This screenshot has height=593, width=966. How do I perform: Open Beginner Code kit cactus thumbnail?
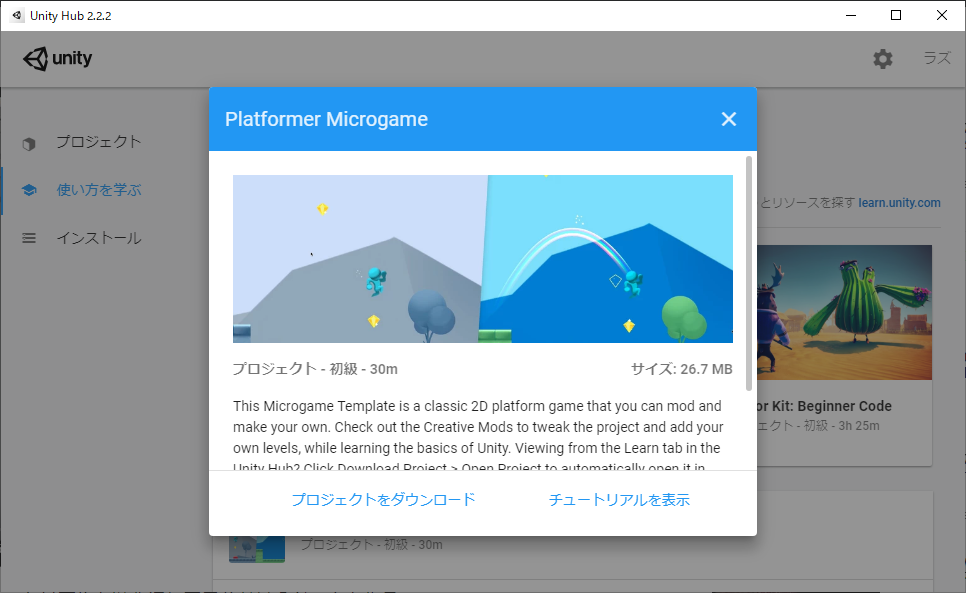pos(844,312)
